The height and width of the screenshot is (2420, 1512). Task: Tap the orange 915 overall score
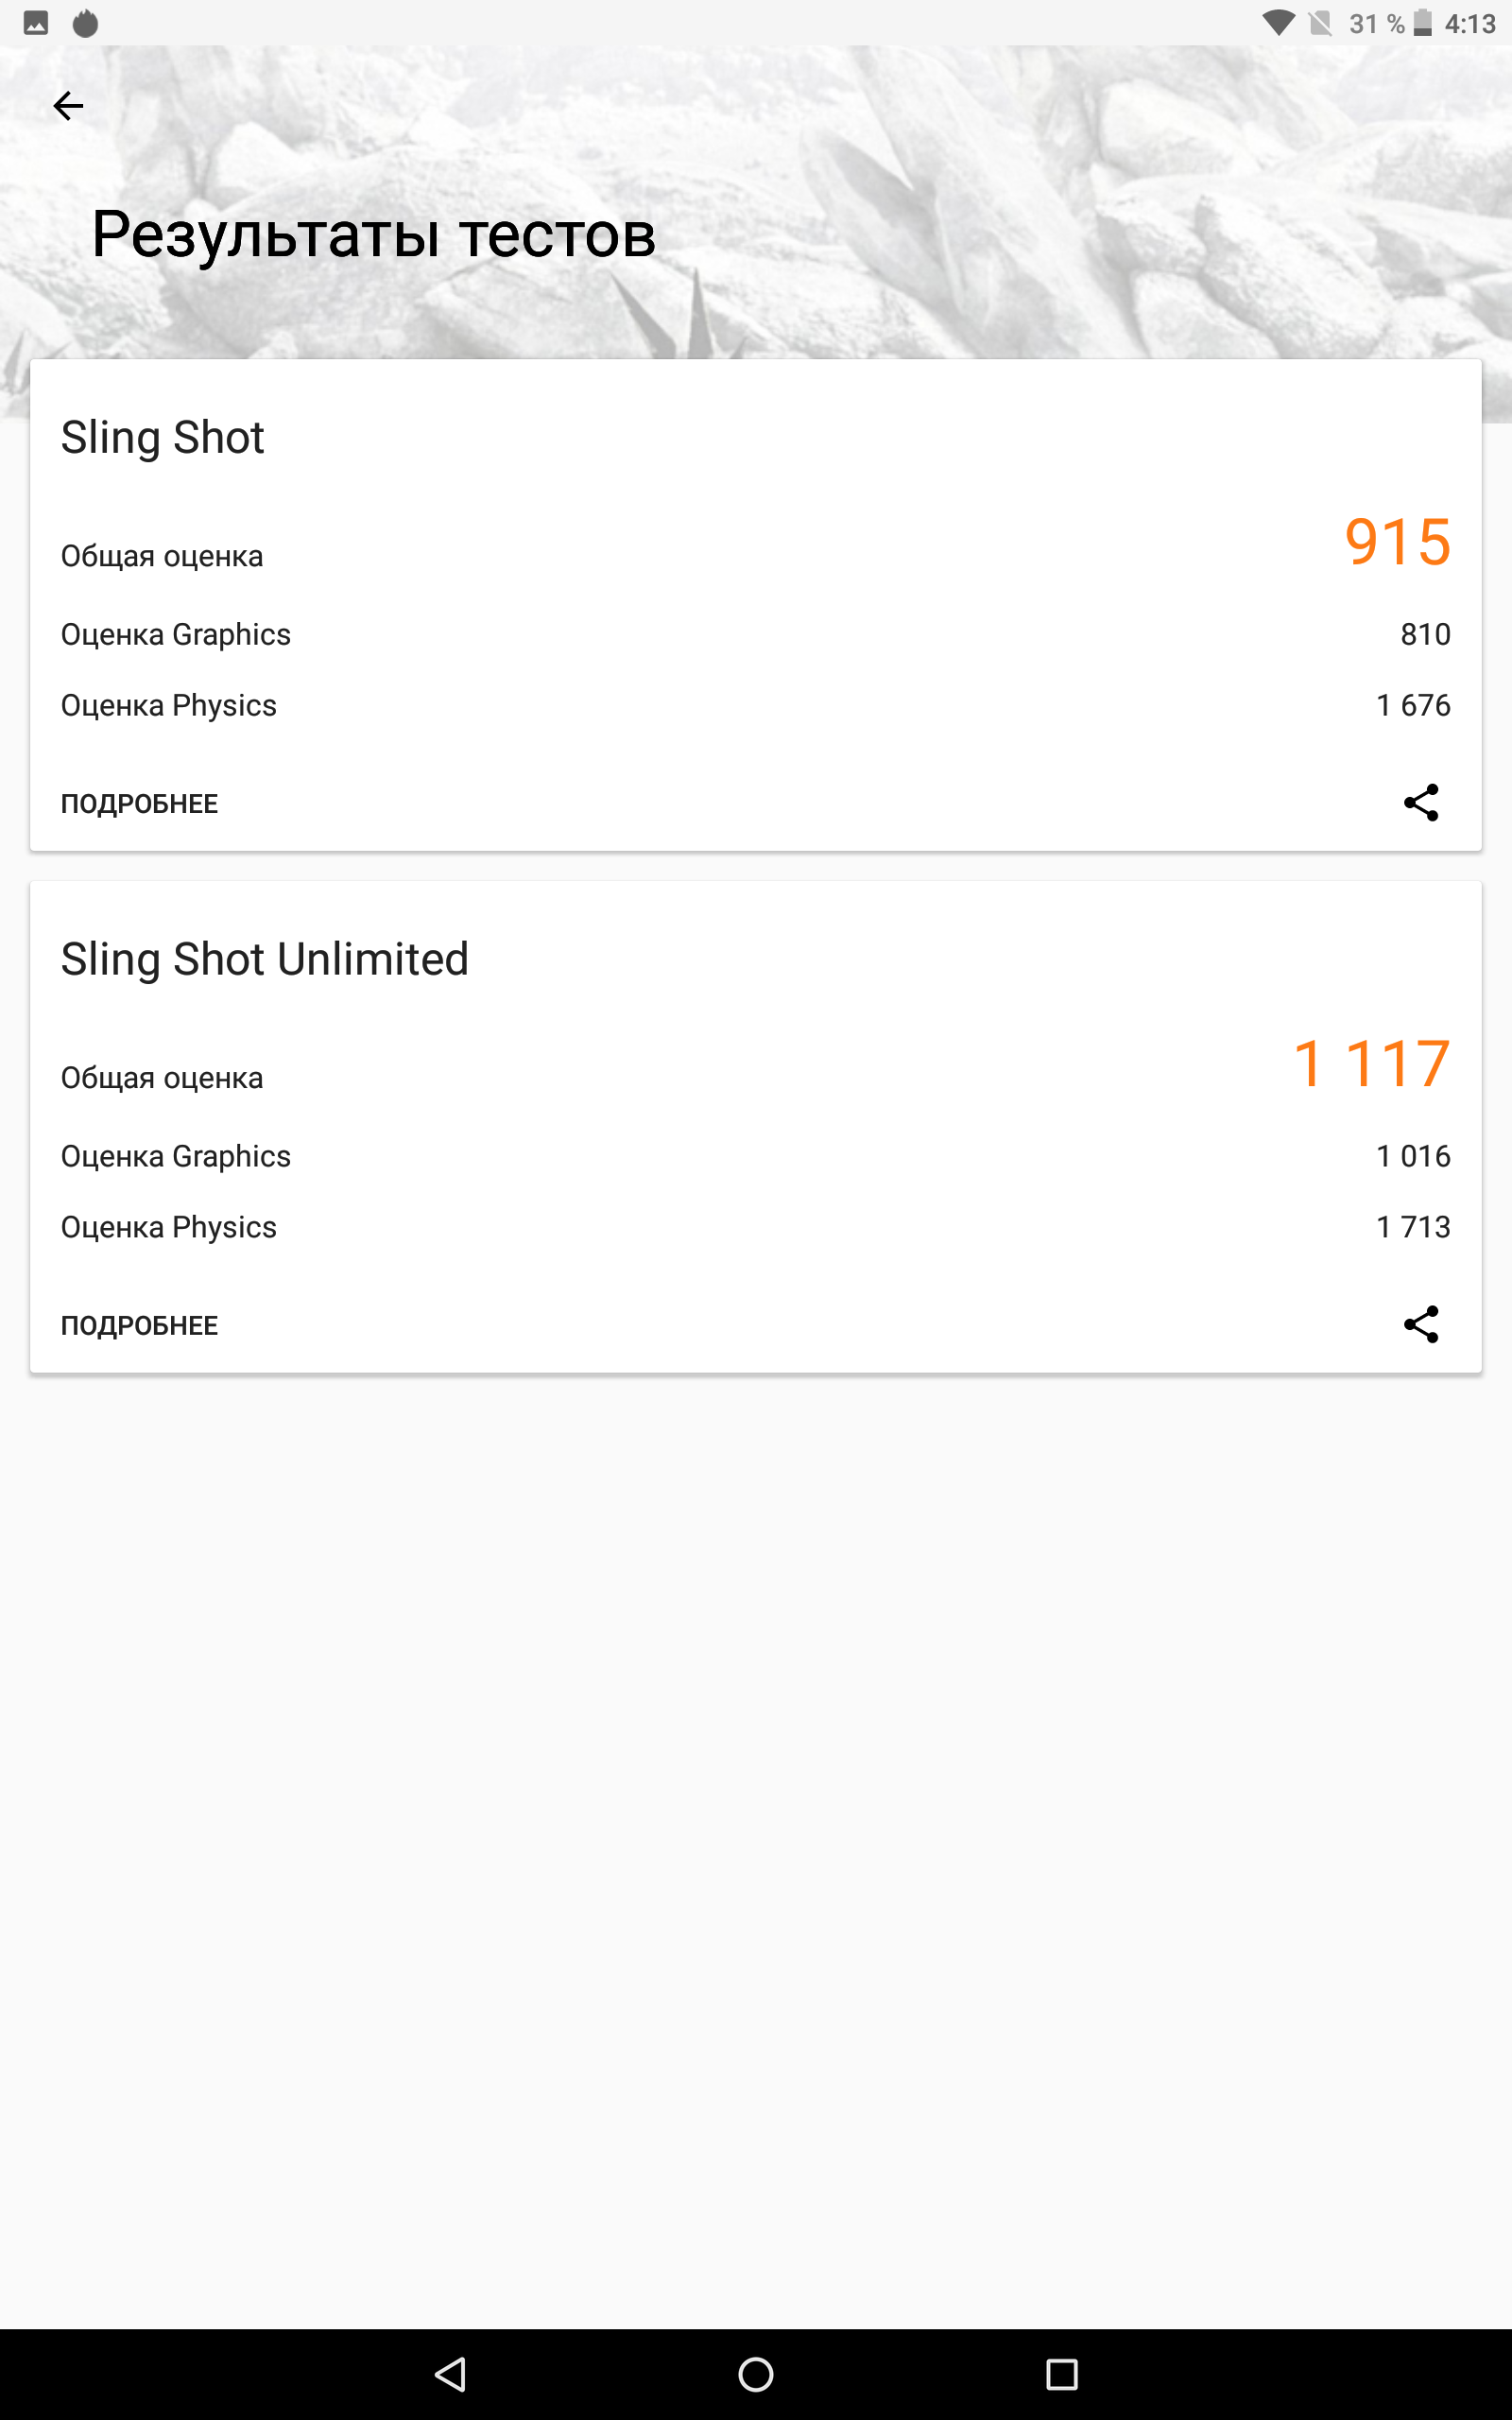1396,542
